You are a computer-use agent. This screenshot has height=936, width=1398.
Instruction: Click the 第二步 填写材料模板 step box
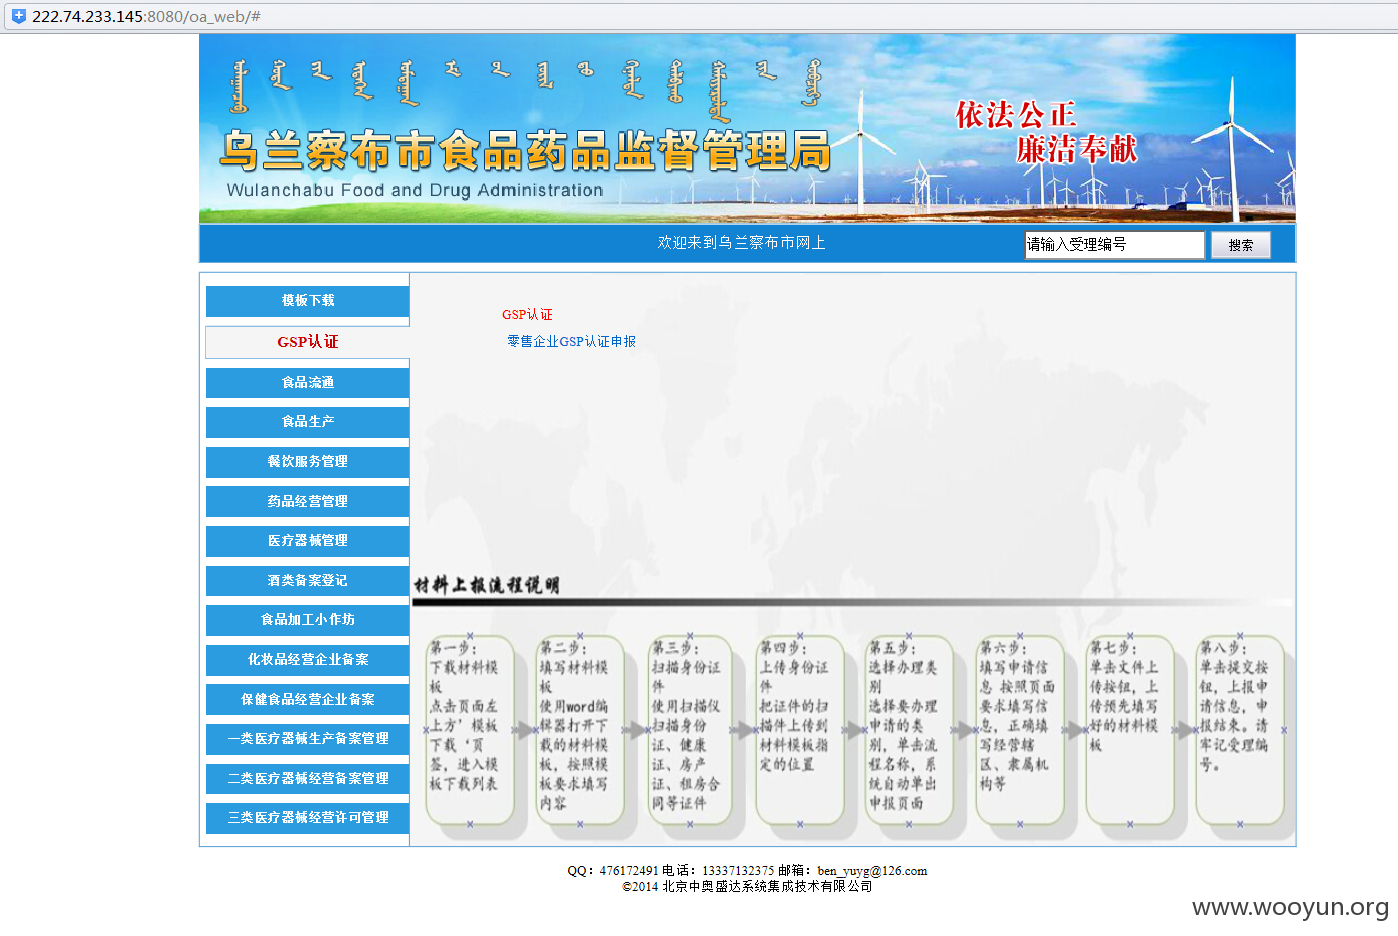[580, 731]
